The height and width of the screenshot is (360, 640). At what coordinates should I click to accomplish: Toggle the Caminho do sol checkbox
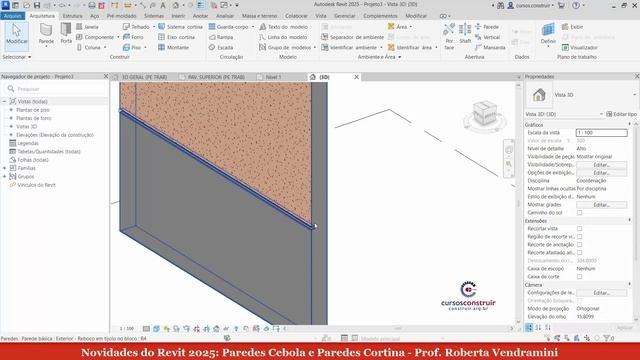[580, 213]
